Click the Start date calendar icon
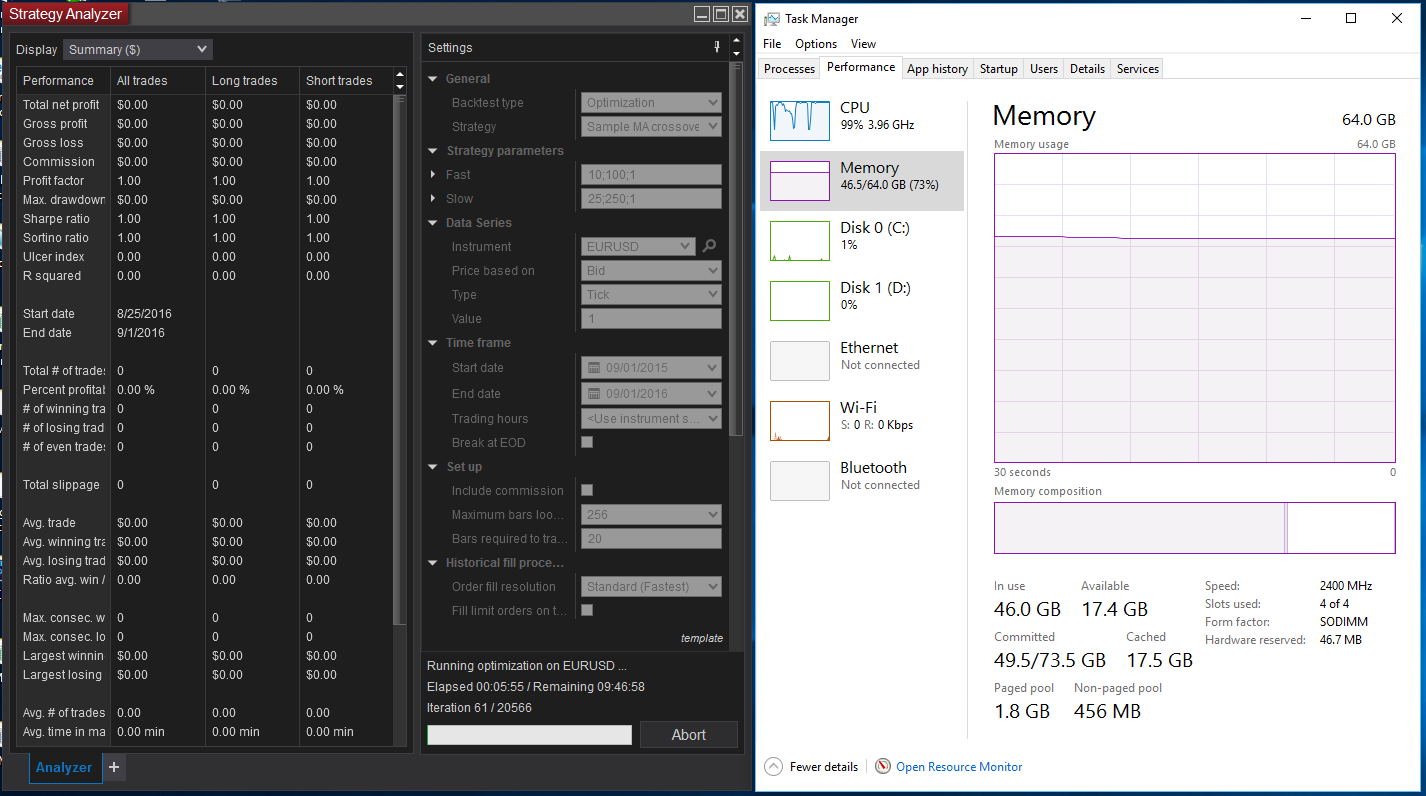1426x796 pixels. point(594,368)
